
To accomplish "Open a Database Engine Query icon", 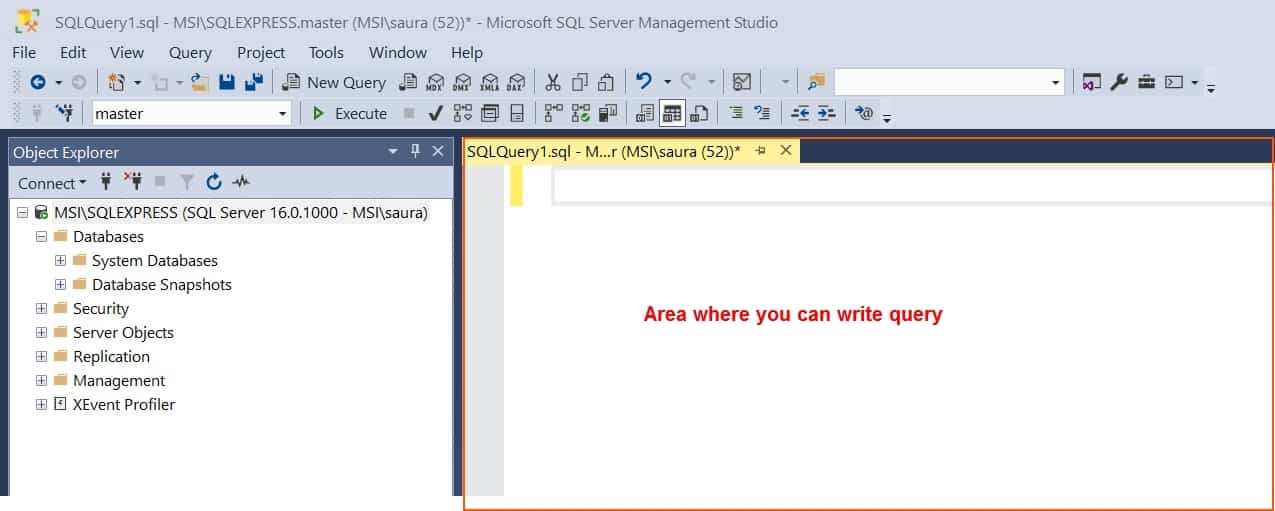I will [x=408, y=82].
